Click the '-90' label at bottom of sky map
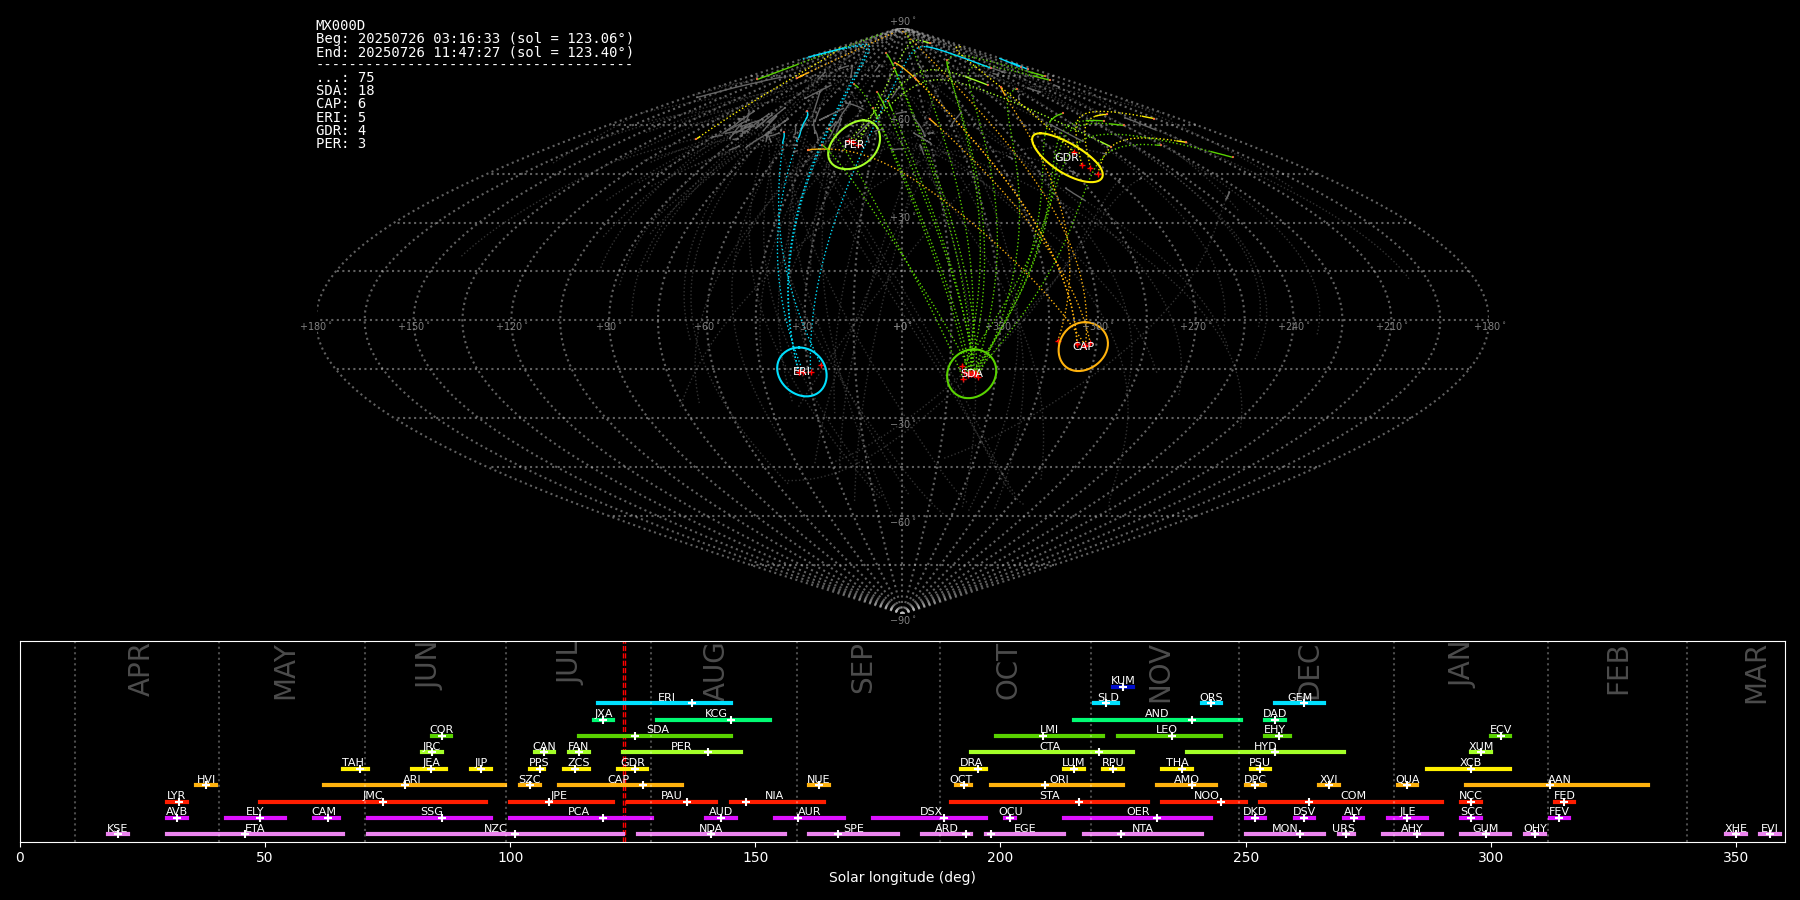 pyautogui.click(x=901, y=620)
